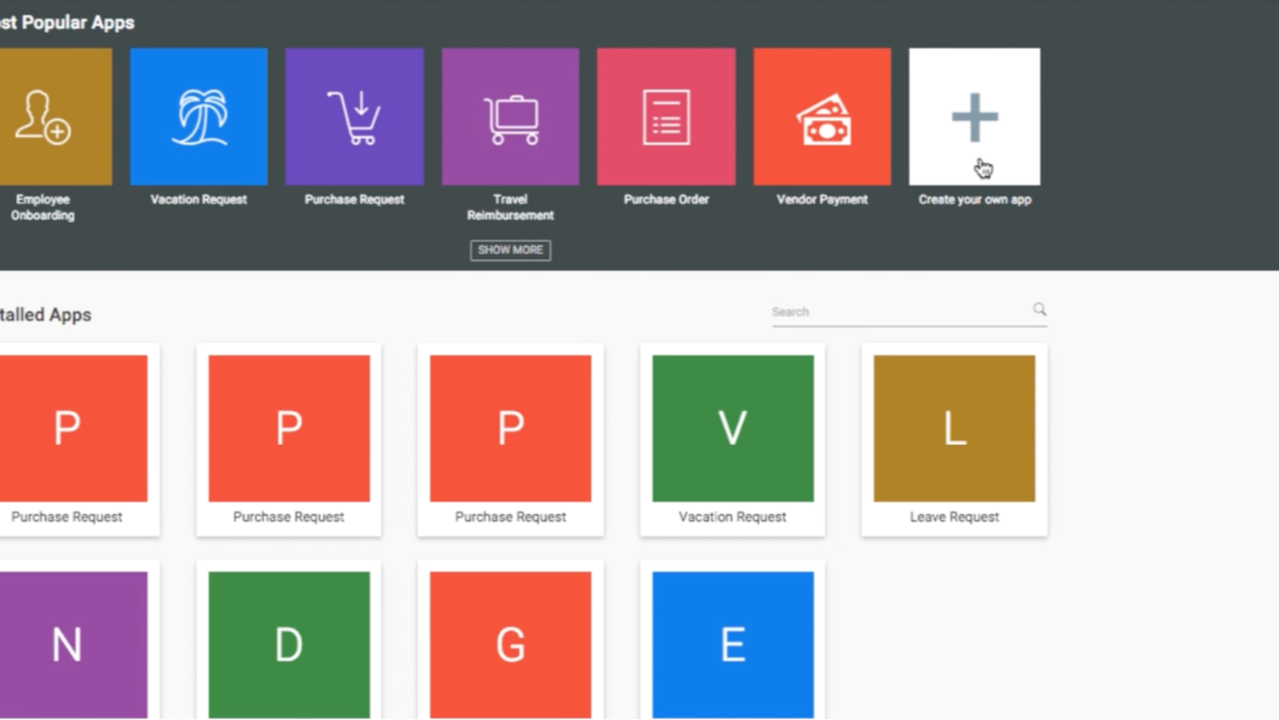The width and height of the screenshot is (1279, 720).
Task: Open the Vendor Payment money icon
Action: [822, 117]
